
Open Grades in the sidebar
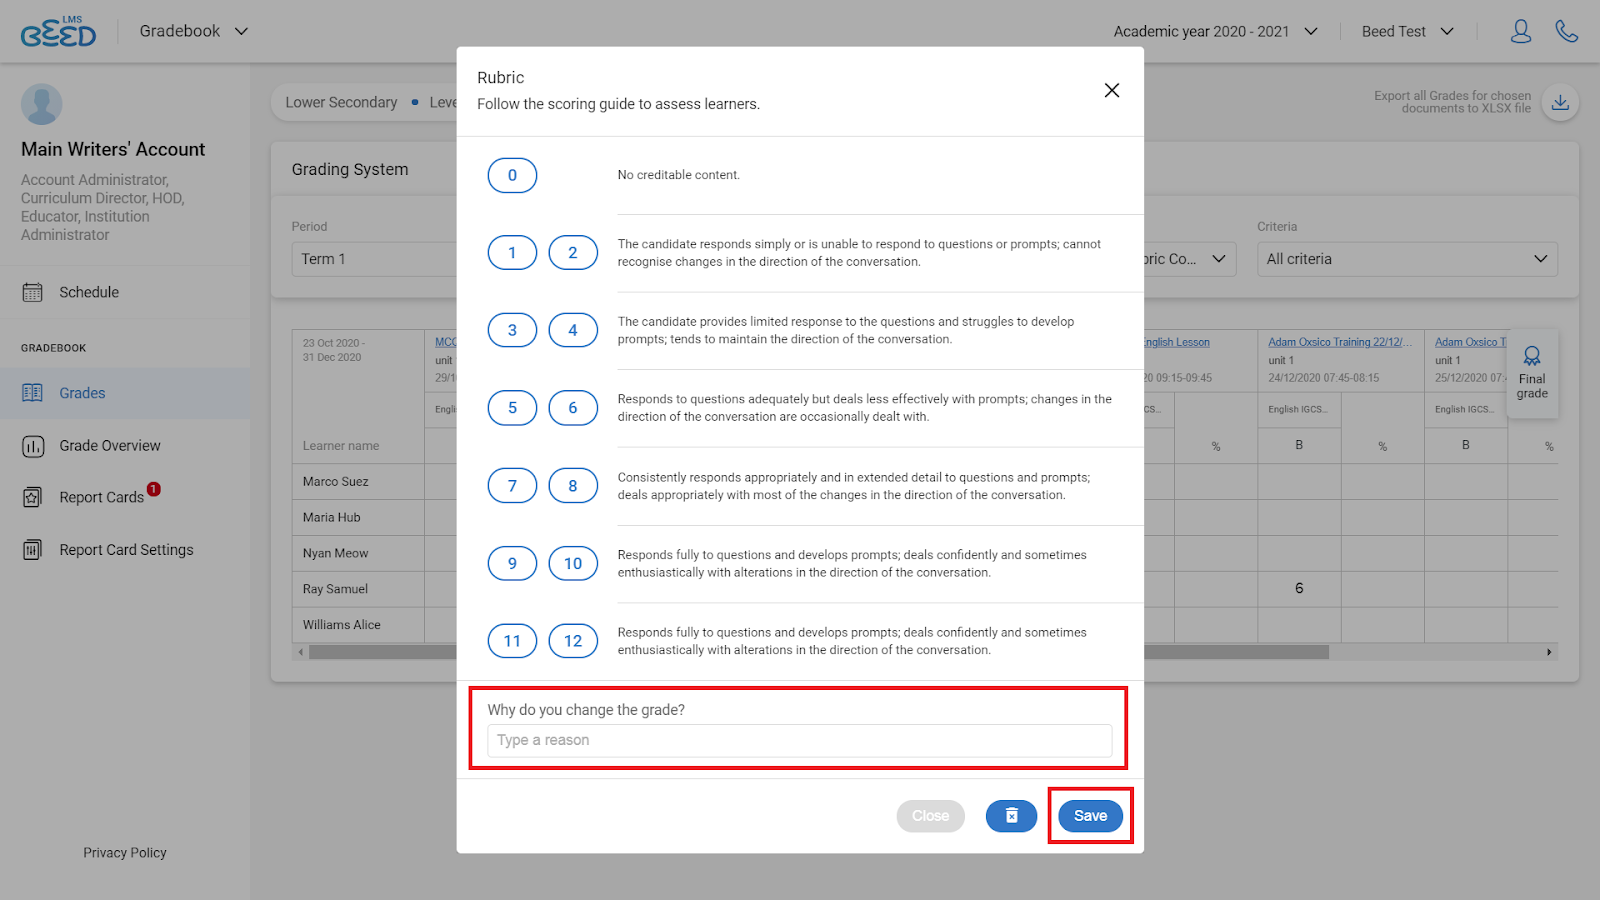(x=82, y=393)
